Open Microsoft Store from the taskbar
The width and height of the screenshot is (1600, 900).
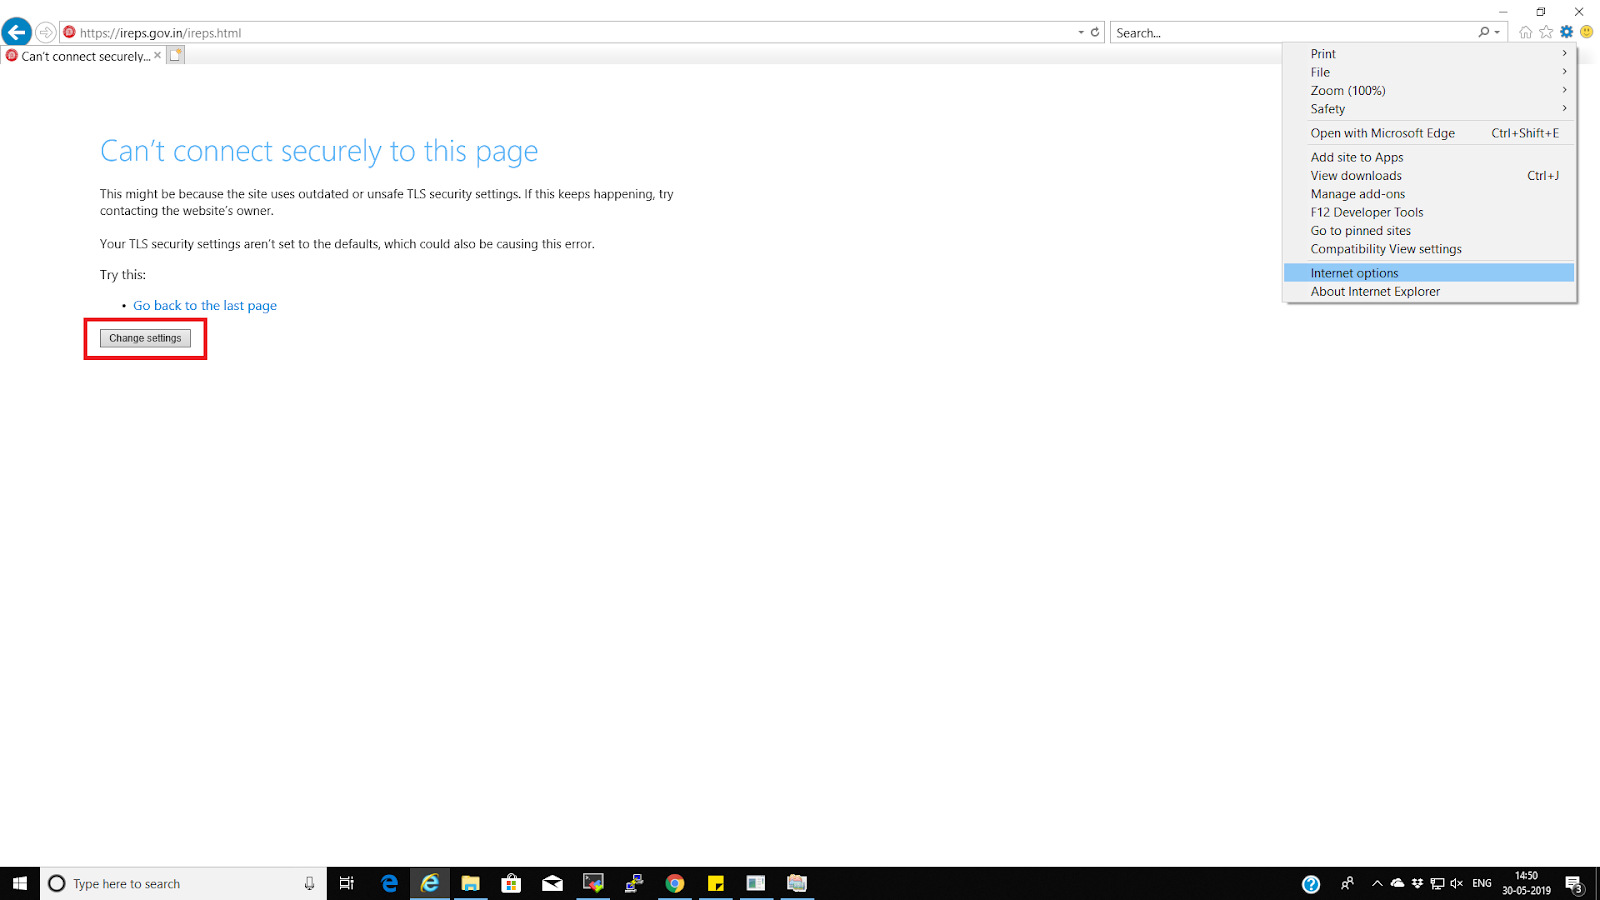[511, 883]
